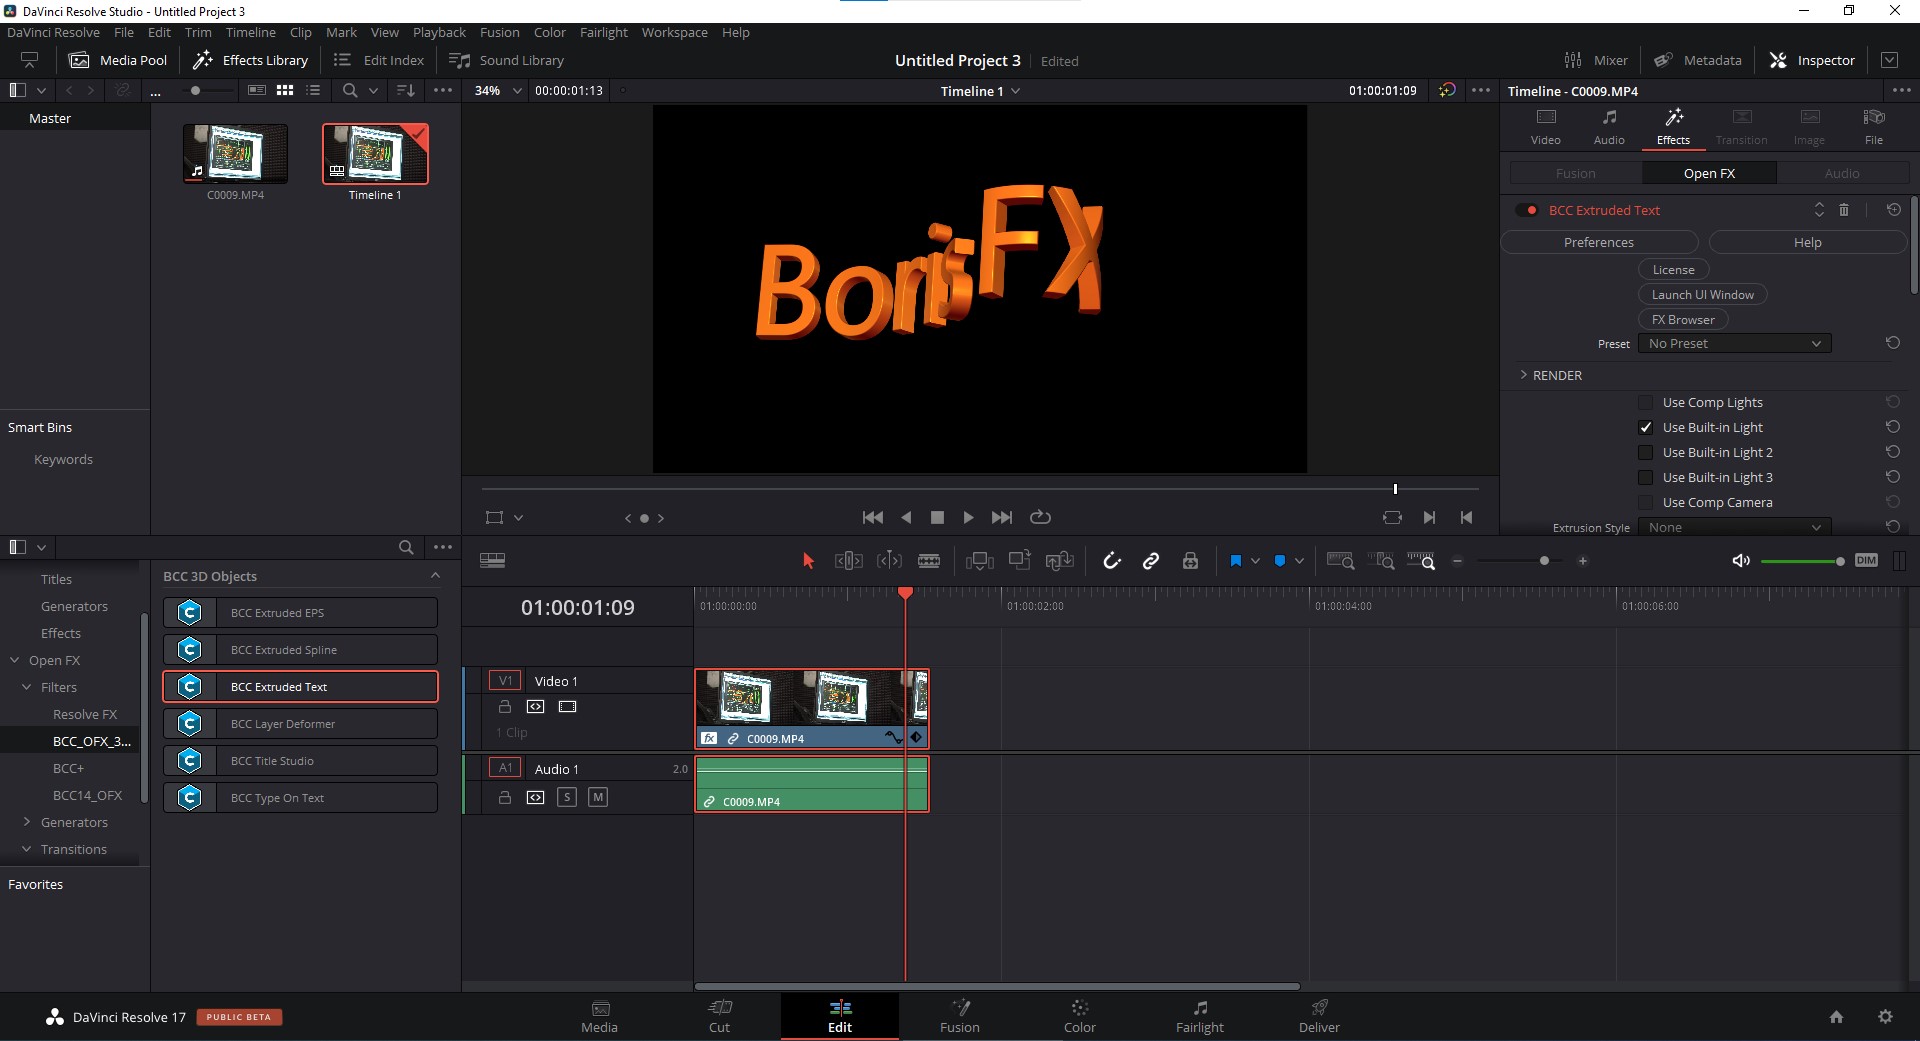
Task: Select the Blade edit mode tool
Action: click(929, 561)
